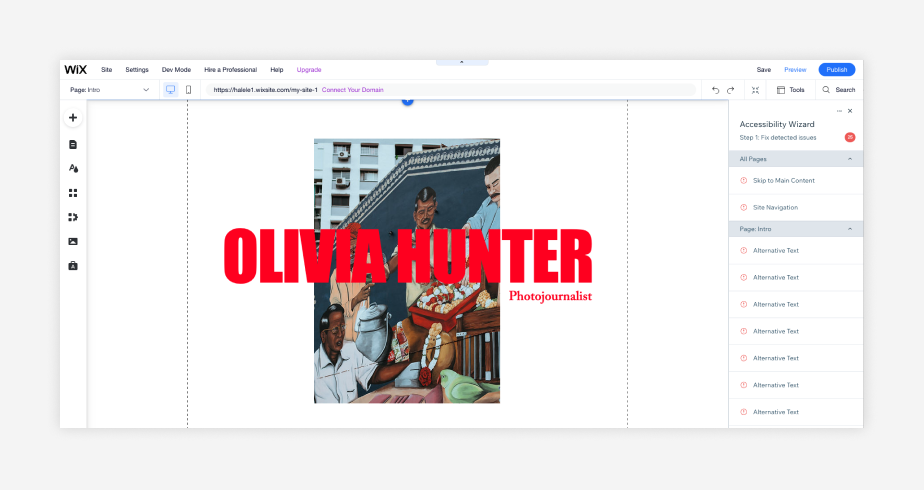Viewport: 924px width, 490px height.
Task: Open more options in Accessibility Wizard panel
Action: coord(839,111)
